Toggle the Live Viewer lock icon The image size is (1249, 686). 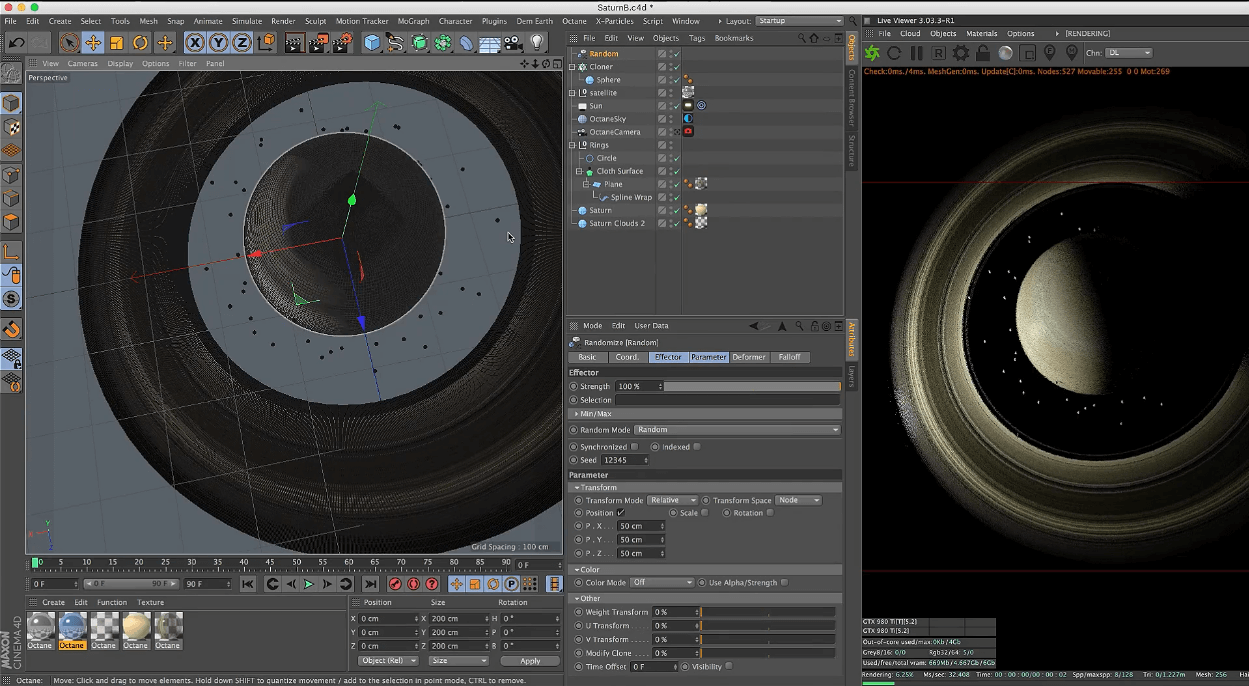coord(983,53)
